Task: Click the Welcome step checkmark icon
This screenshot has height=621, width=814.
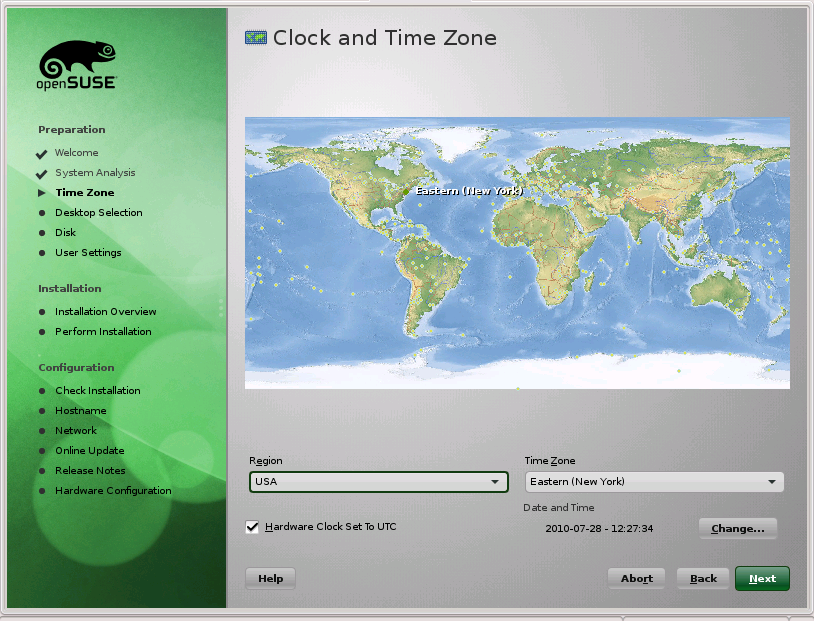Action: 42,154
